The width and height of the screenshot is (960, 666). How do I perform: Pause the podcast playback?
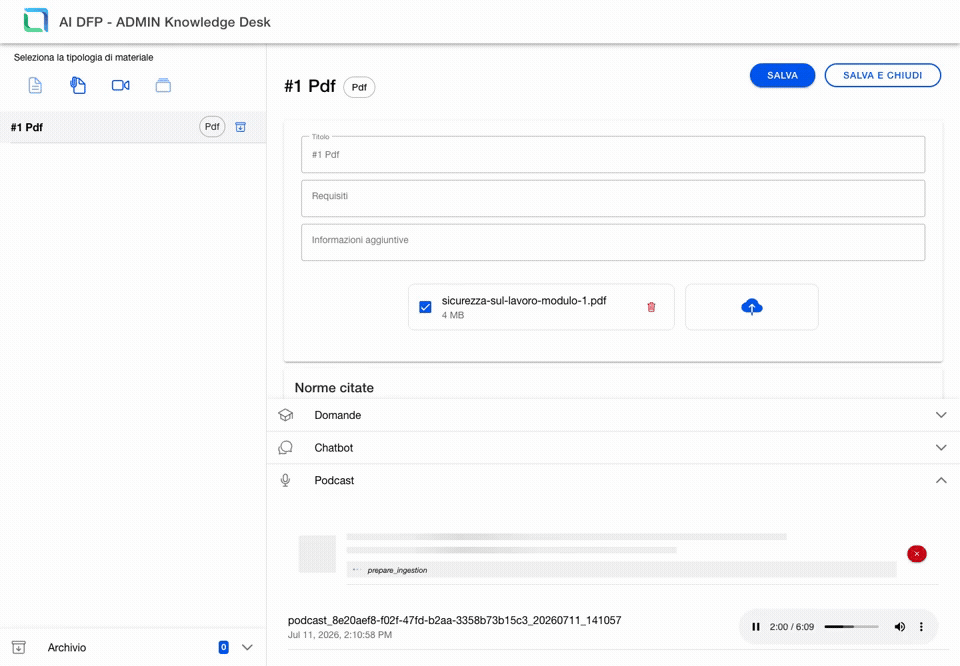pyautogui.click(x=756, y=627)
